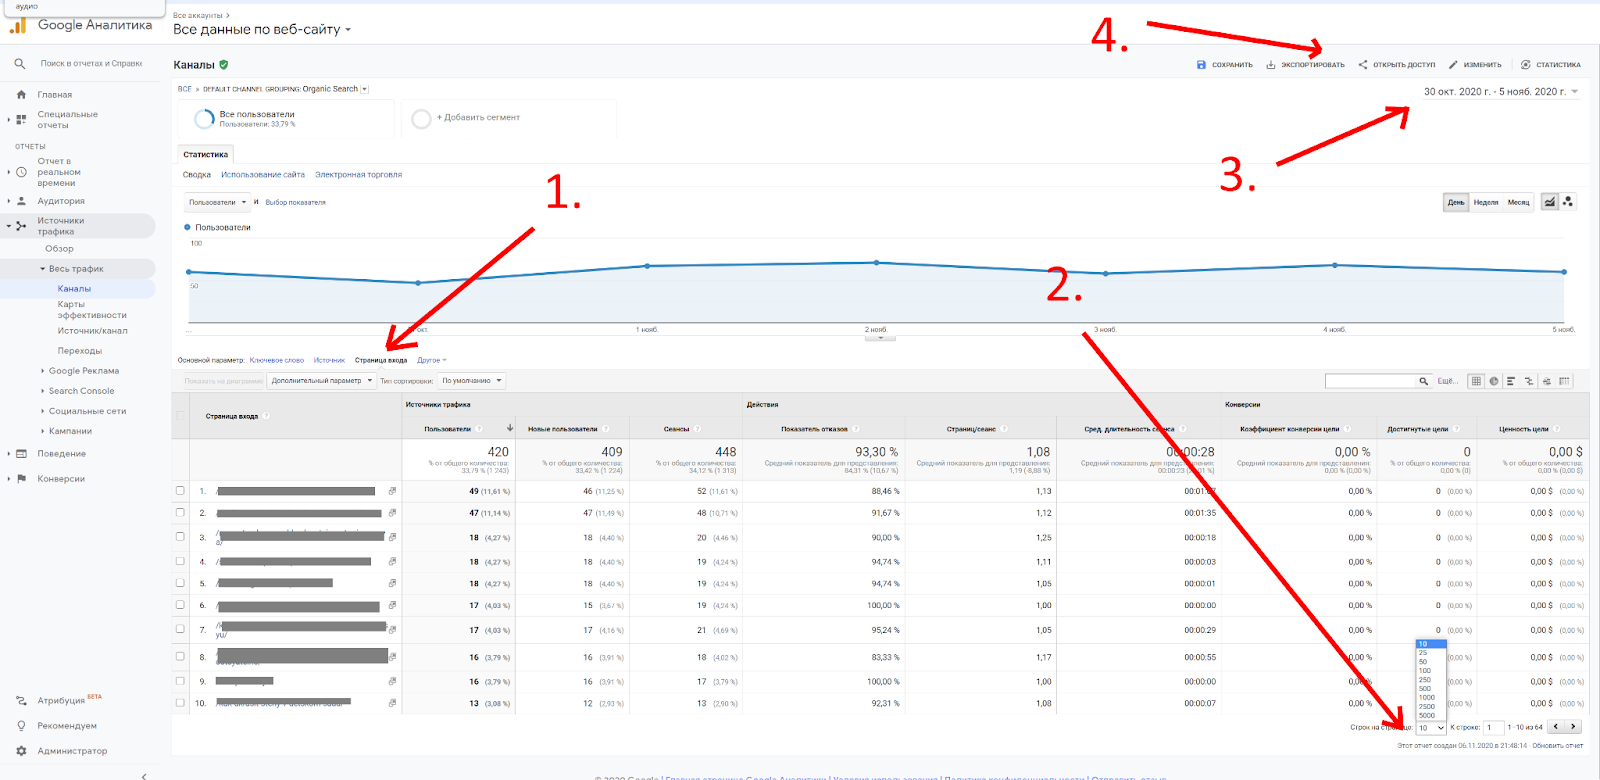Tick the checkbox for row 3
The image size is (1600, 780).
(180, 537)
